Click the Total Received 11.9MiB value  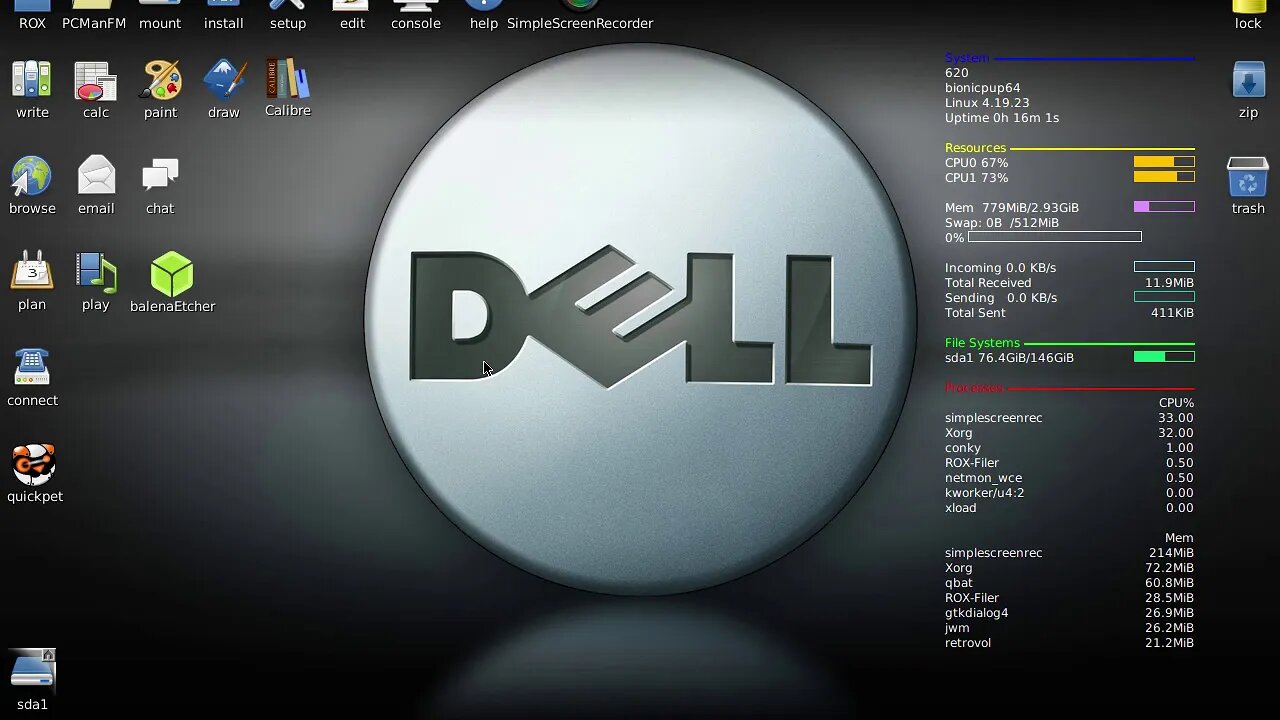[x=1169, y=283]
